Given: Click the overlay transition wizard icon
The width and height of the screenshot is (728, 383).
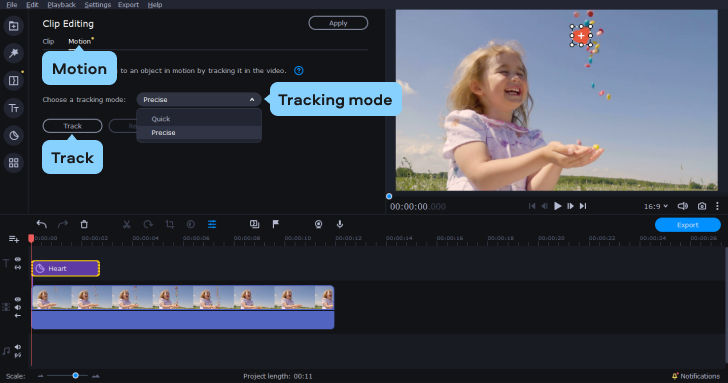Looking at the screenshot, I should point(254,224).
